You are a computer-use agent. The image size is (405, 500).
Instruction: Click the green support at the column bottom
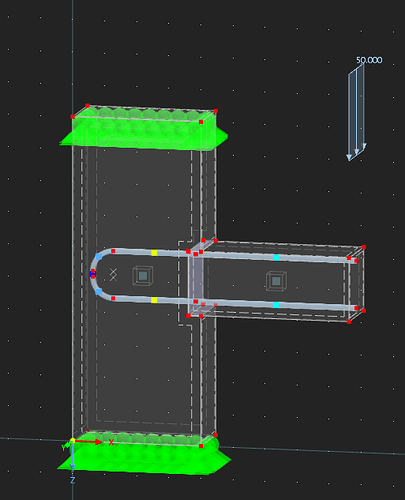pyautogui.click(x=144, y=453)
